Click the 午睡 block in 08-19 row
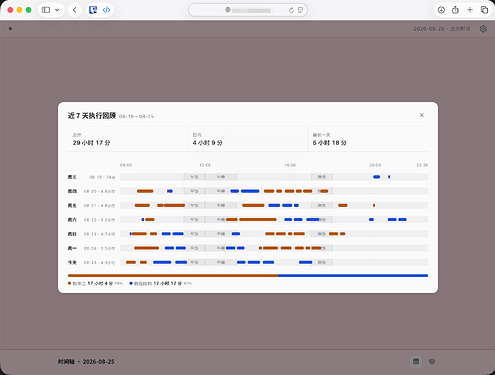The width and height of the screenshot is (495, 375). click(221, 177)
